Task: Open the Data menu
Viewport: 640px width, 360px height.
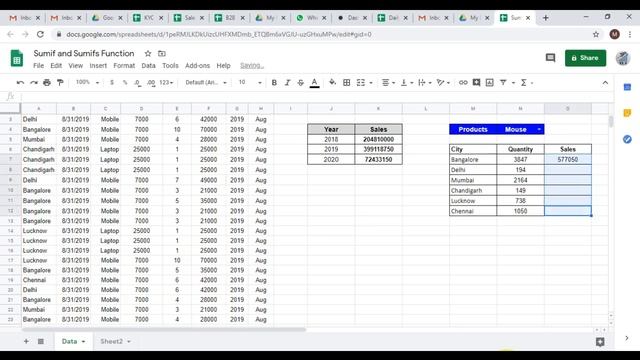Action: point(148,65)
